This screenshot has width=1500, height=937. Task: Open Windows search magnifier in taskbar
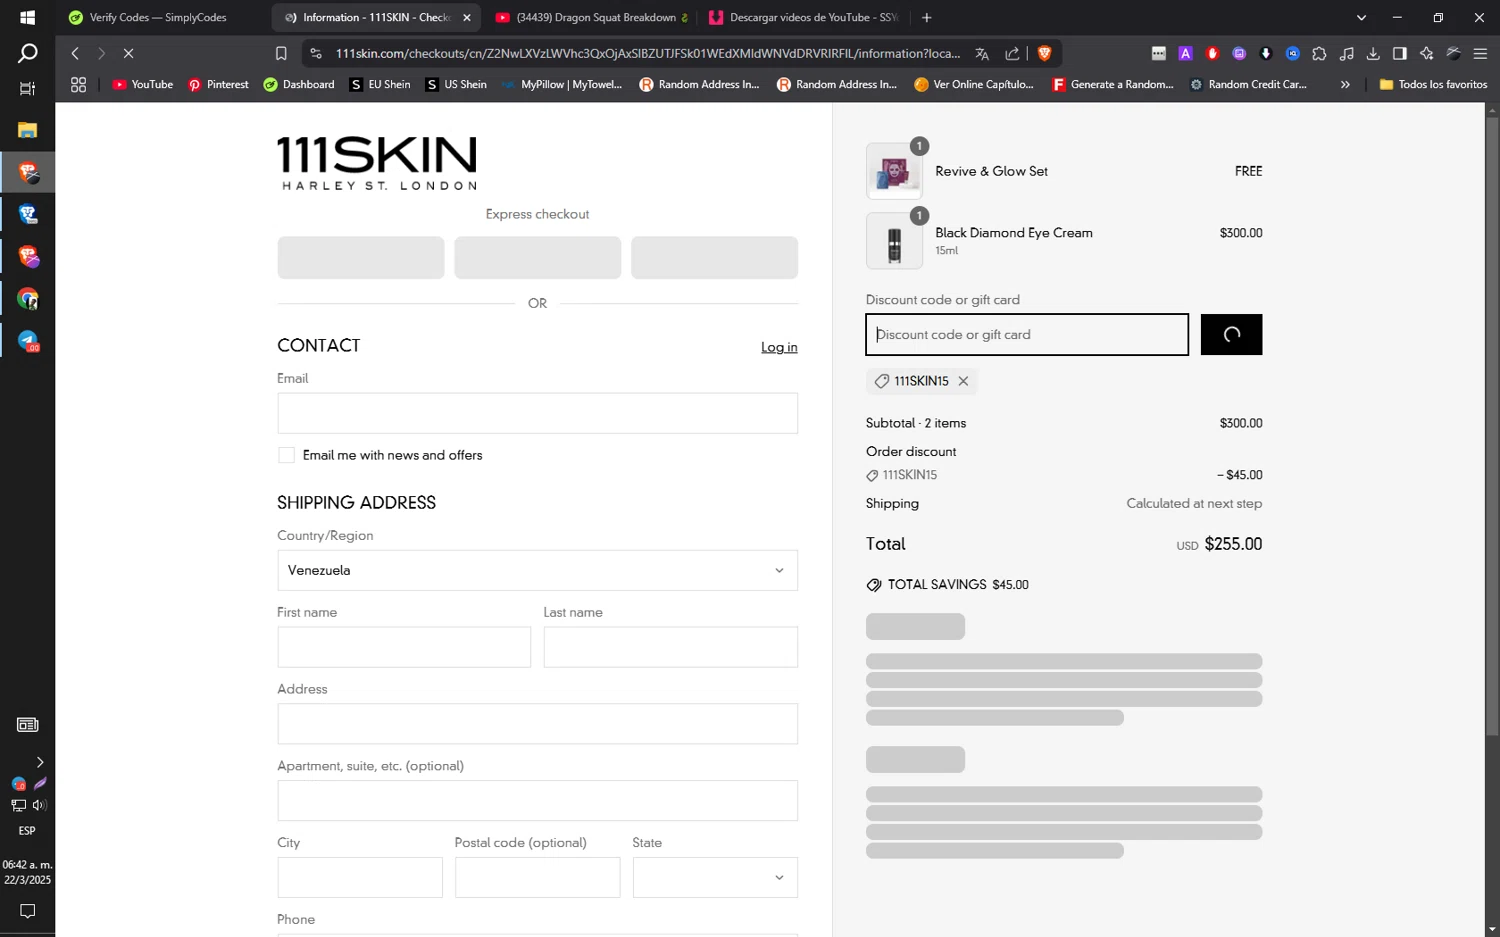tap(27, 53)
